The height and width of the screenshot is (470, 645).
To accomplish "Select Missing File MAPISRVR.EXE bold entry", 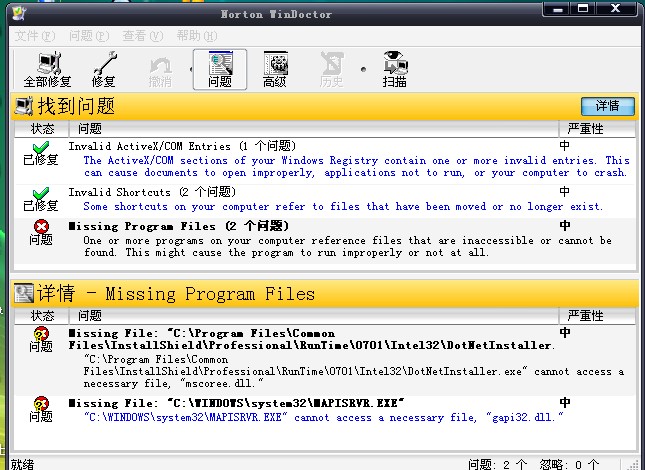I will point(237,403).
